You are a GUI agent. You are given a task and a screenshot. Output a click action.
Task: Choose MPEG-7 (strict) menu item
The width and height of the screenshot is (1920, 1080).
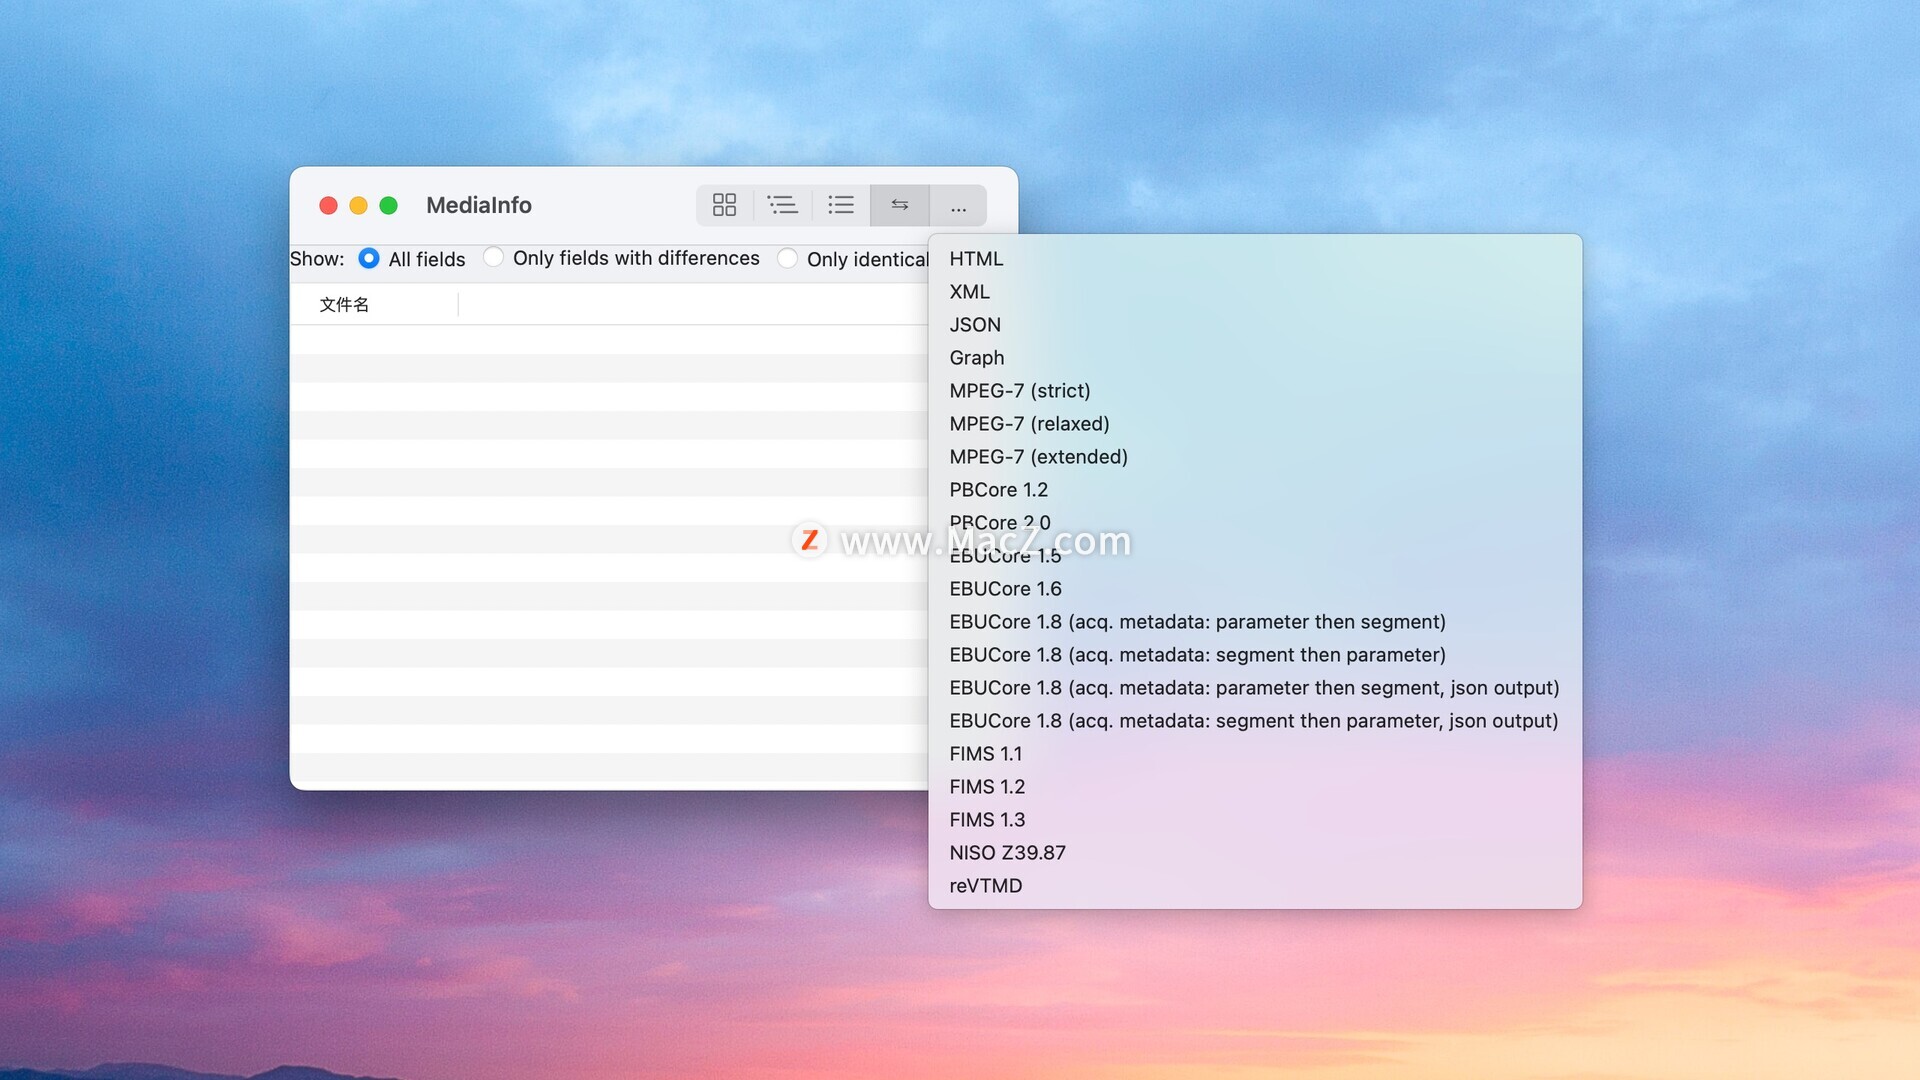(1255, 391)
